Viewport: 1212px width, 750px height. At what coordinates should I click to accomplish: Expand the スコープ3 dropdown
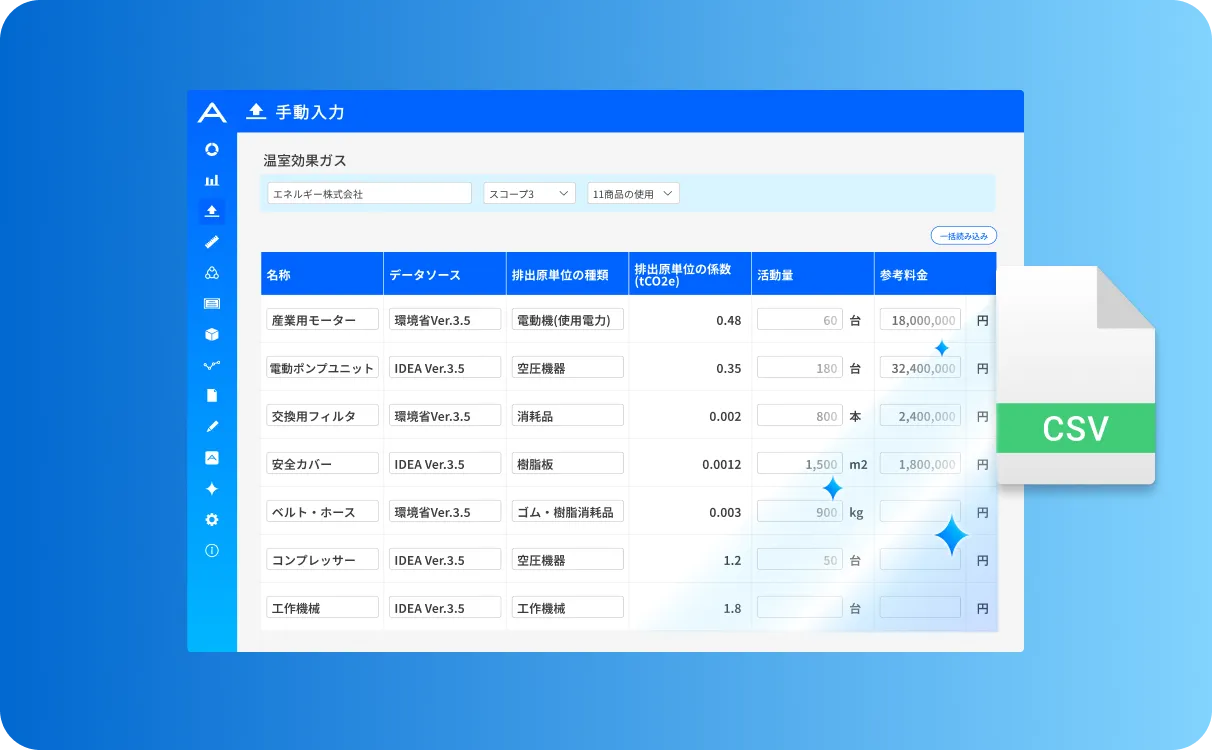pos(529,193)
